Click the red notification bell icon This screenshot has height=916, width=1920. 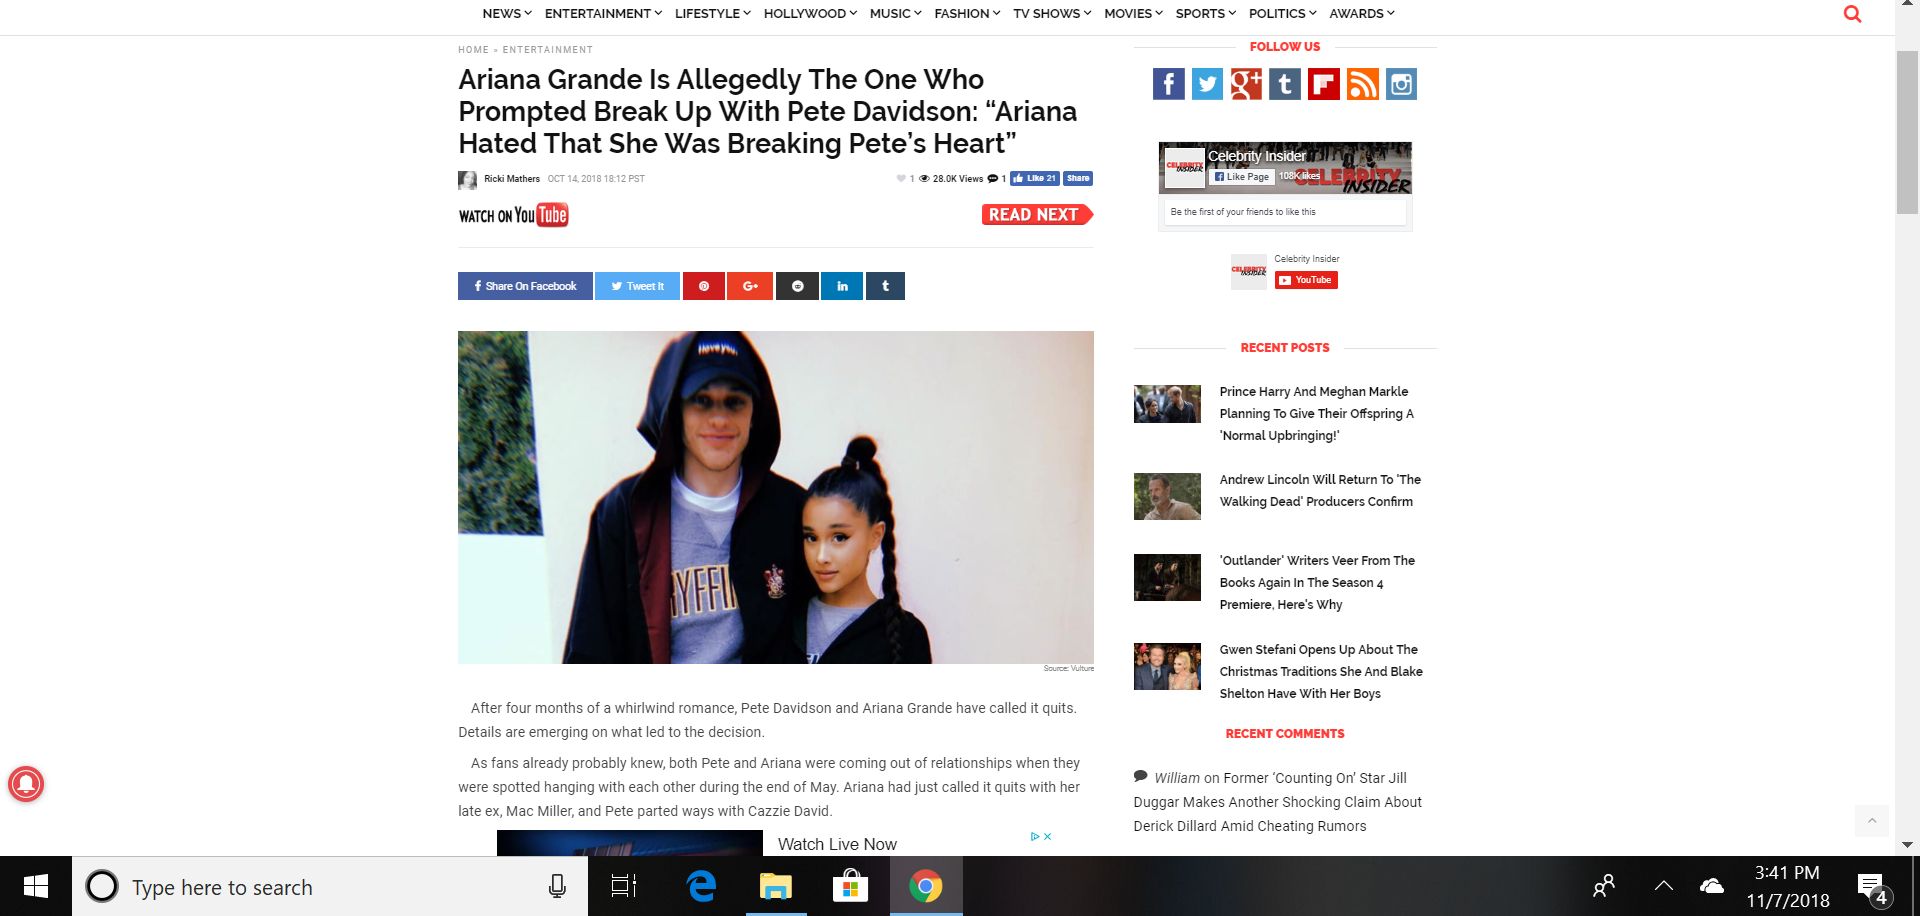[x=26, y=784]
